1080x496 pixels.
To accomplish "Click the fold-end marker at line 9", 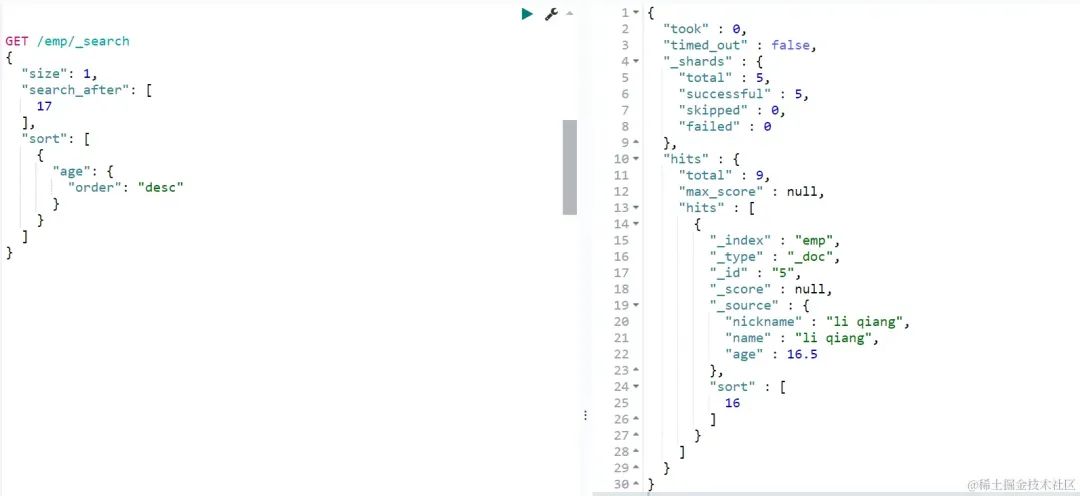I will tap(636, 143).
